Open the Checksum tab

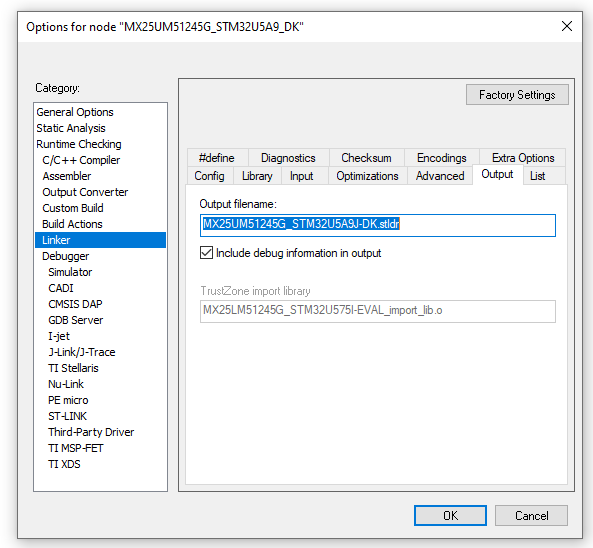click(366, 158)
